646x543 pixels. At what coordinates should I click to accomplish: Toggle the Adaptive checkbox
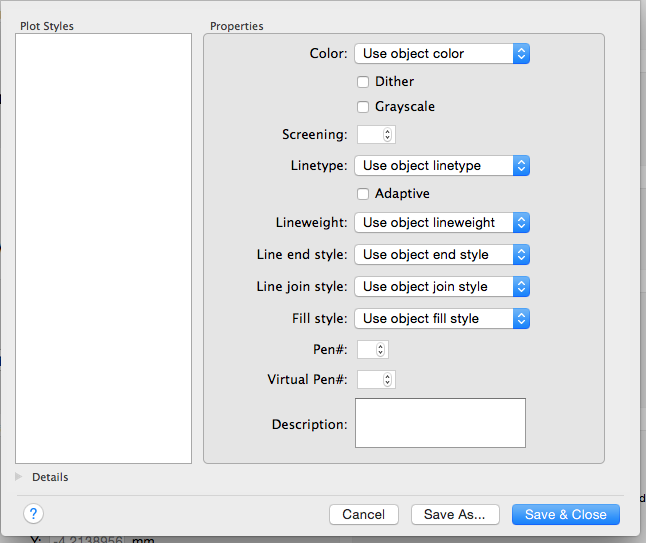[363, 194]
